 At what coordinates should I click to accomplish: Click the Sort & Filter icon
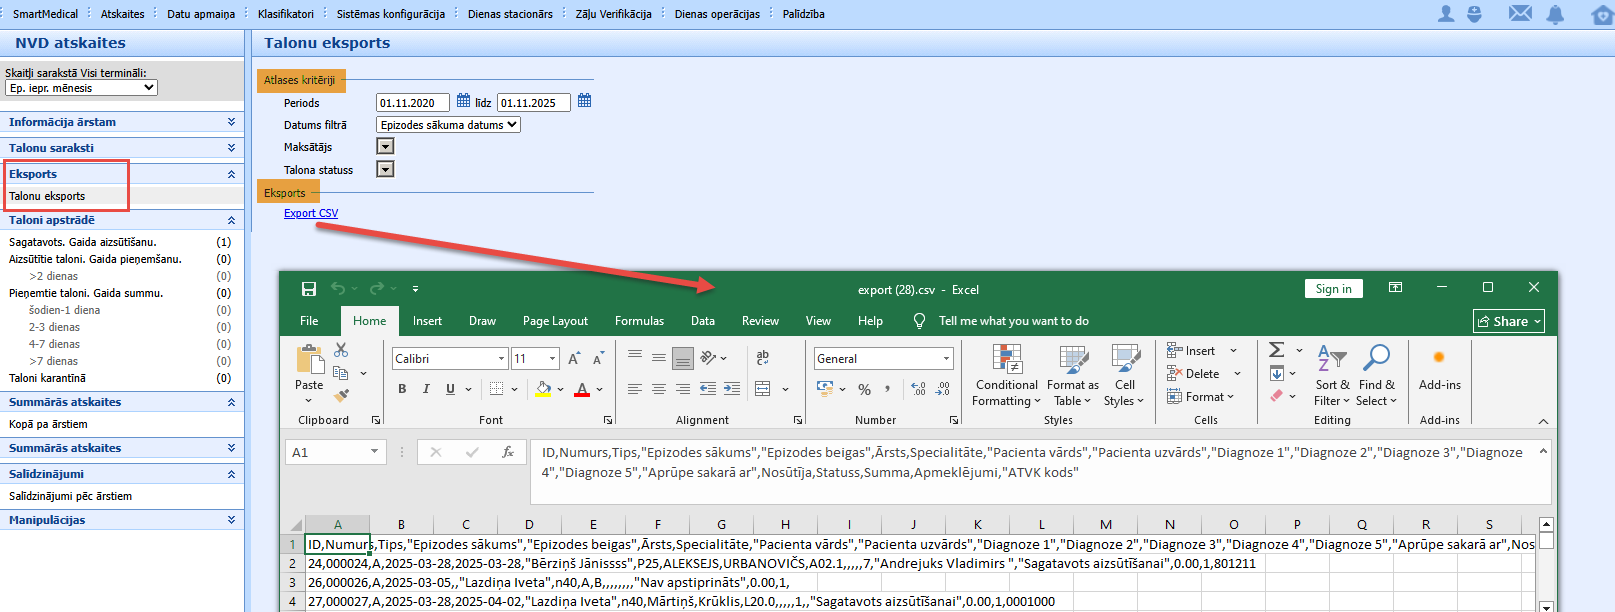point(1332,374)
